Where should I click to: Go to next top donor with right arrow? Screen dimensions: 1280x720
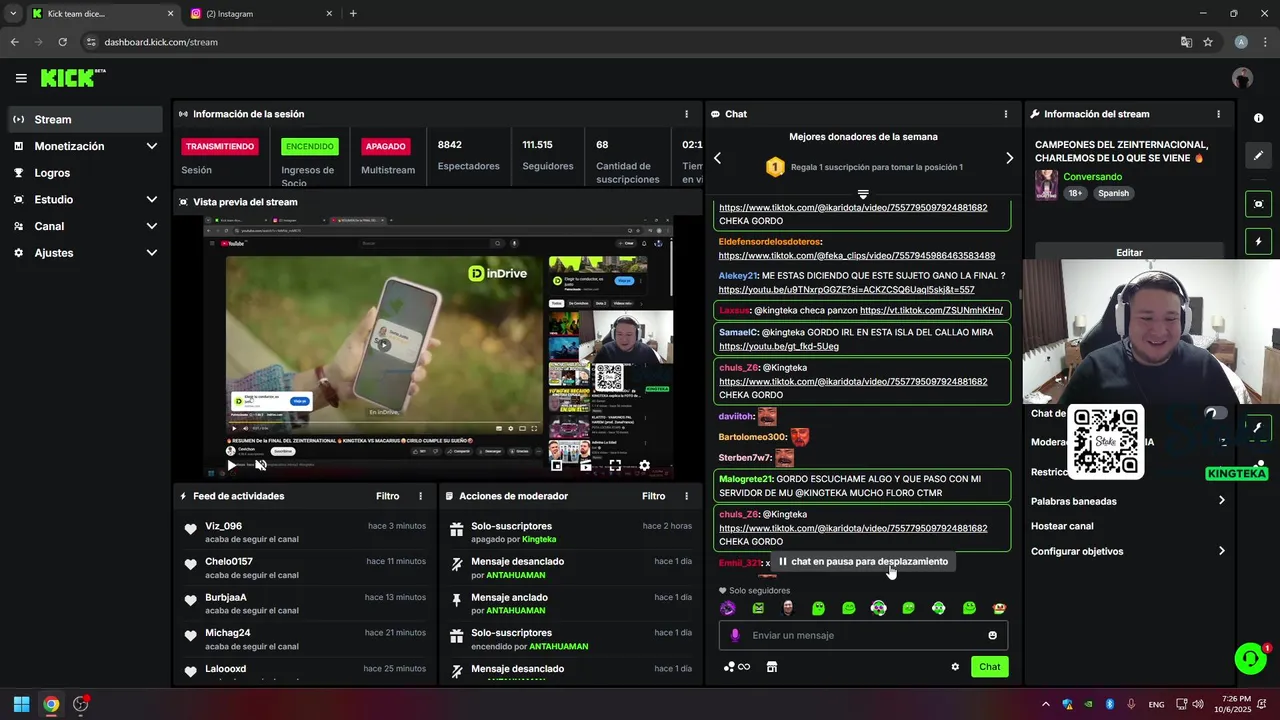(1009, 158)
